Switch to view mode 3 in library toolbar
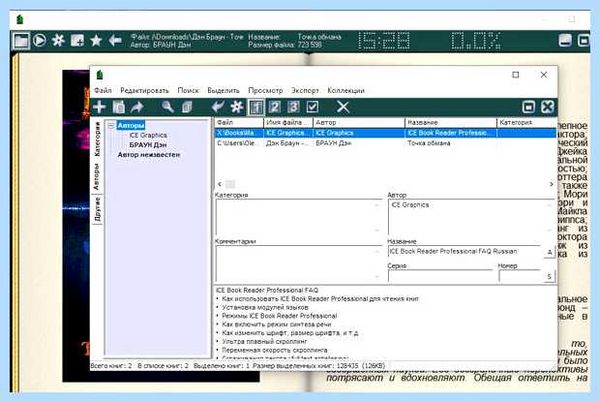The width and height of the screenshot is (600, 402). (293, 107)
